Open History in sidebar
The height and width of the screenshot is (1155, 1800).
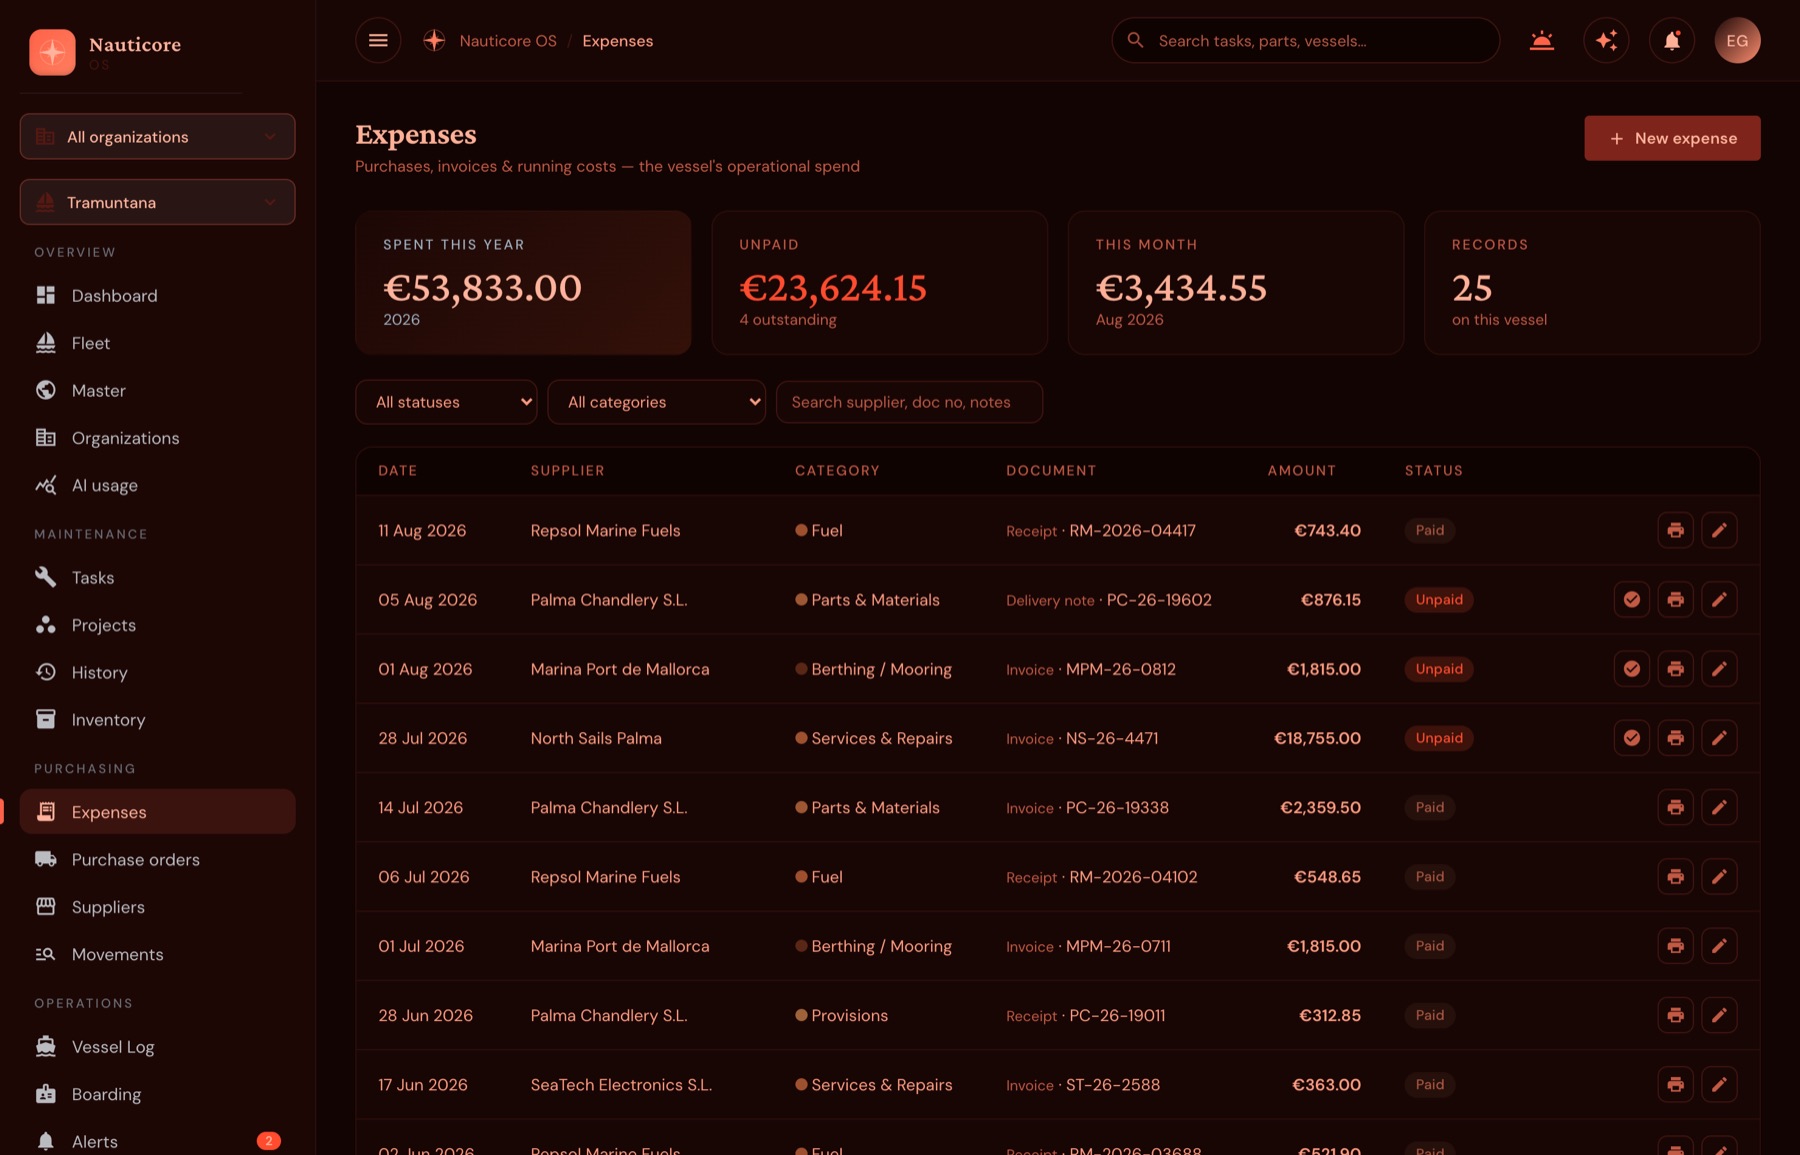(x=157, y=673)
